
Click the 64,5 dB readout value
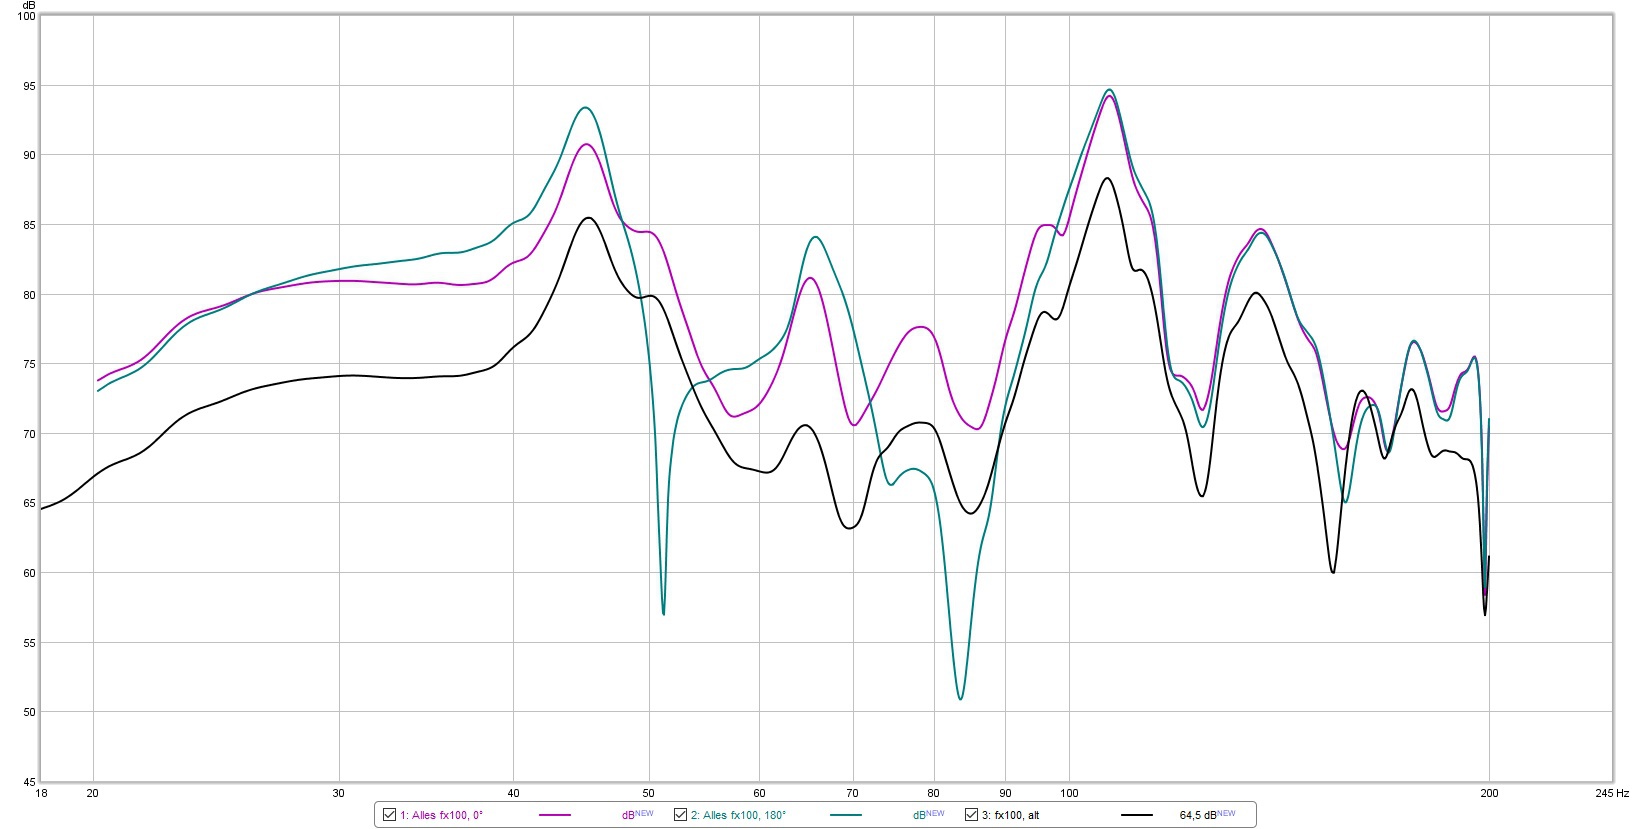coord(1206,814)
